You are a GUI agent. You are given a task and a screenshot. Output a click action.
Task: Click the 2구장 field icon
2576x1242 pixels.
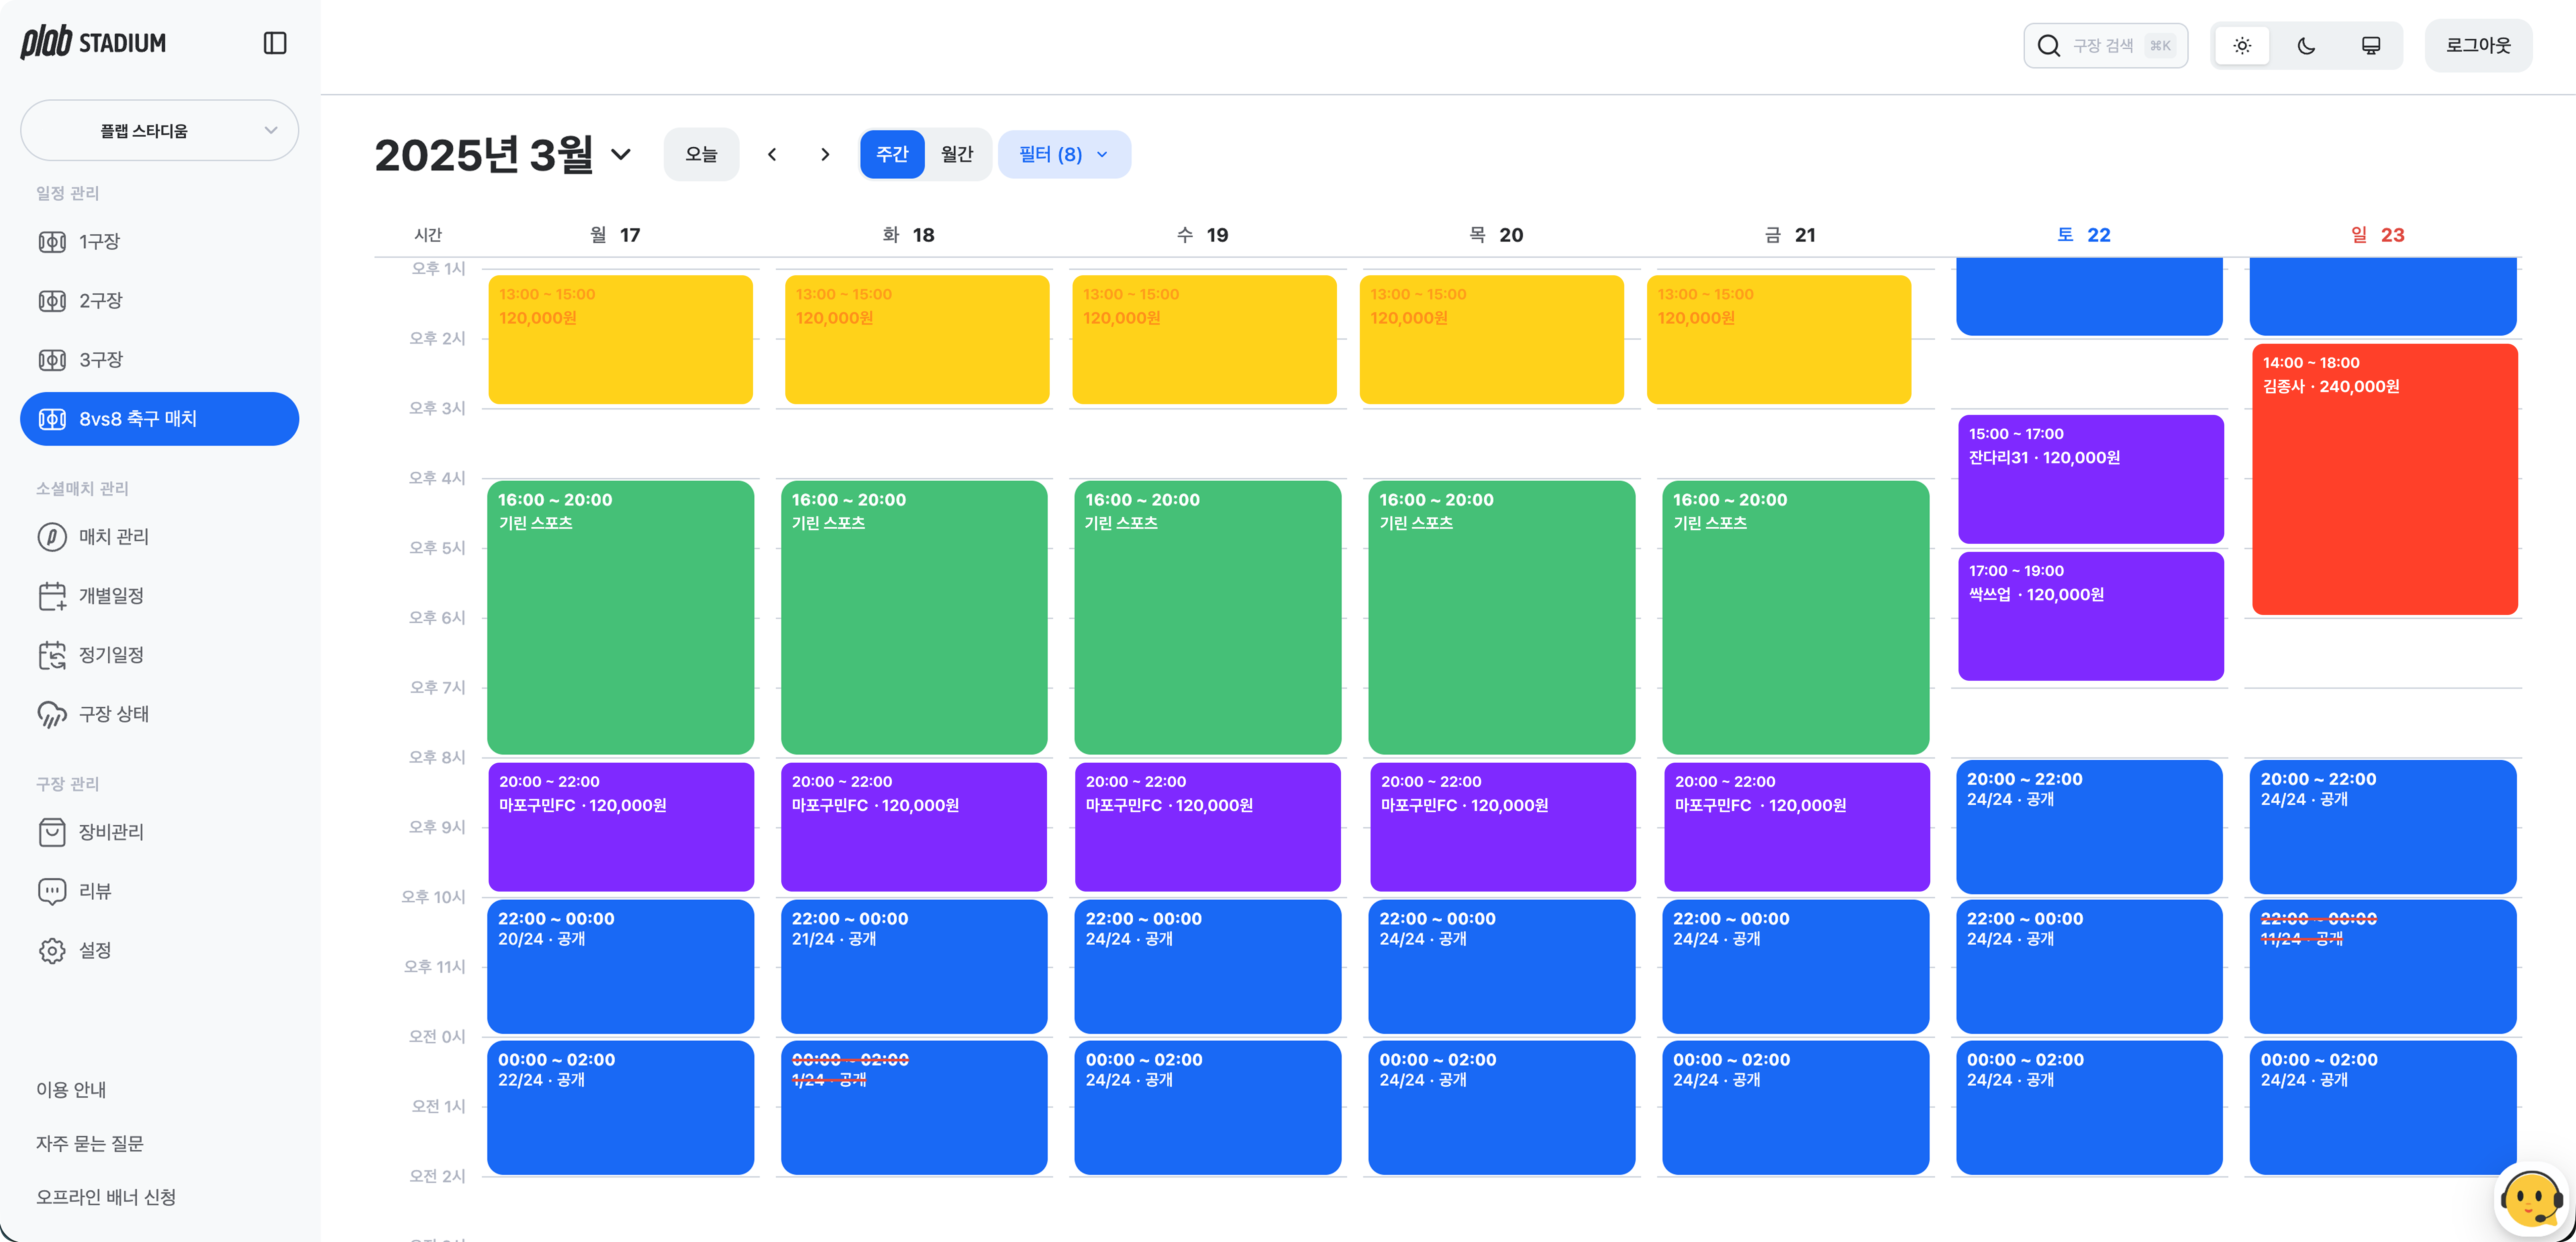(52, 301)
